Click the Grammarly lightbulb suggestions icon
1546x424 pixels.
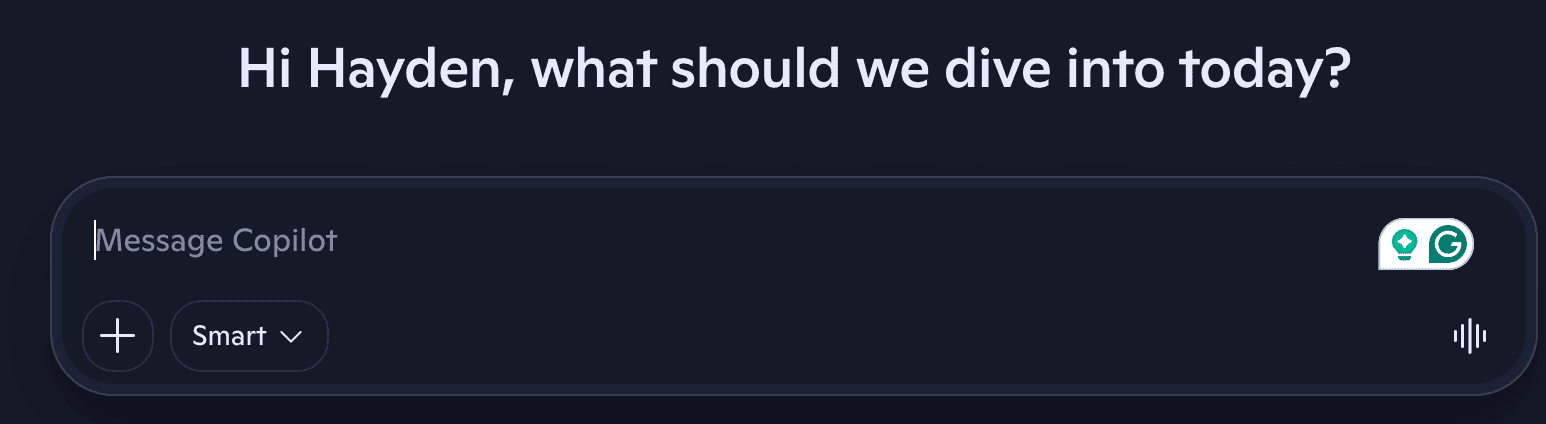pos(1405,244)
